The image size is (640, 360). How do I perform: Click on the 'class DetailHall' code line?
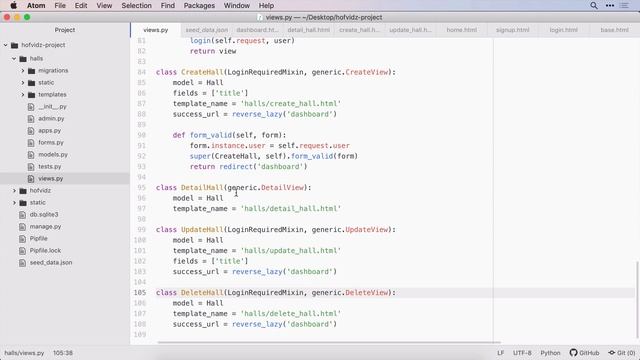(233, 188)
